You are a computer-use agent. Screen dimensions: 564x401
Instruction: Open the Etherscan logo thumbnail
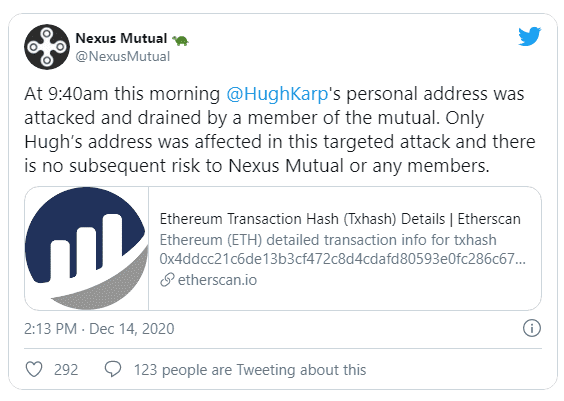pos(87,248)
